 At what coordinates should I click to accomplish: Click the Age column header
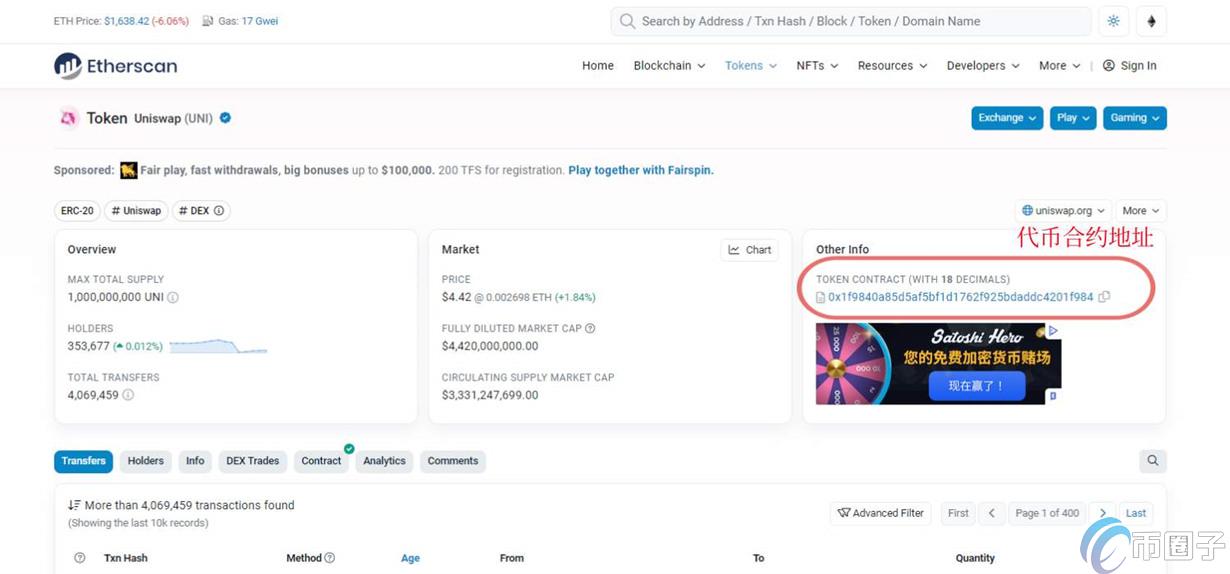[x=410, y=558]
